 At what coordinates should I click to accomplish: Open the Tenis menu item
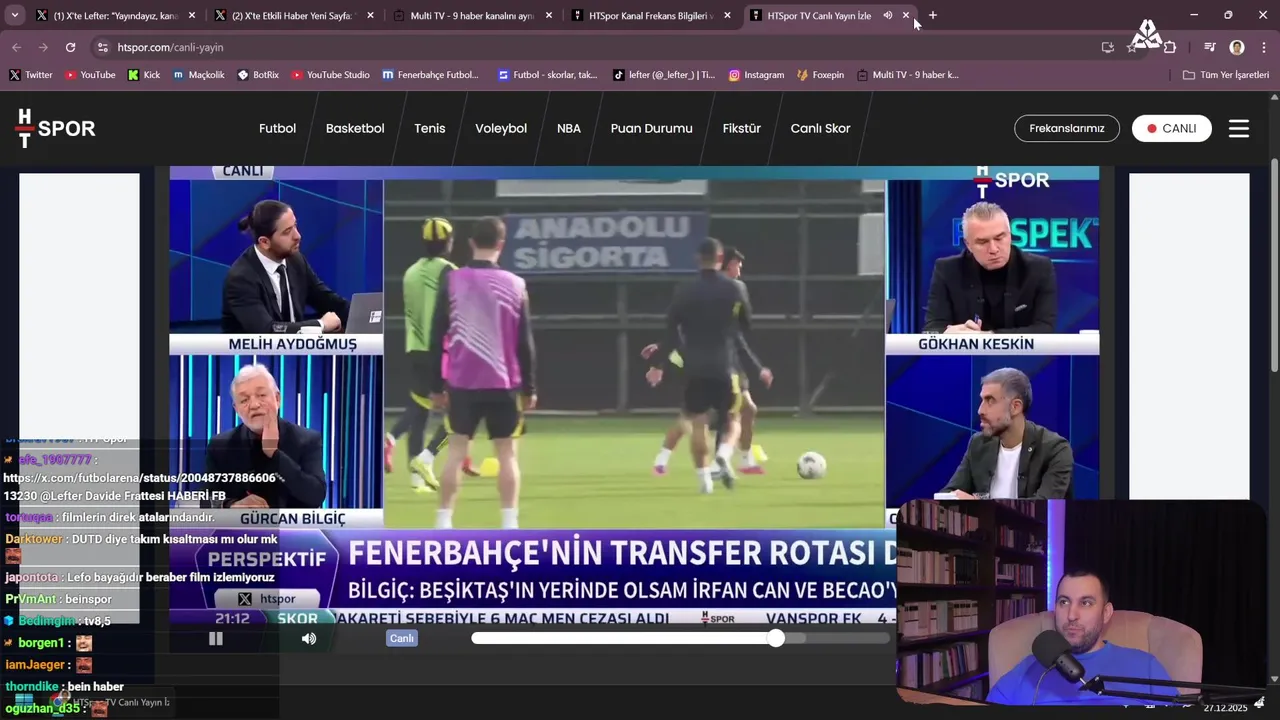pos(430,128)
